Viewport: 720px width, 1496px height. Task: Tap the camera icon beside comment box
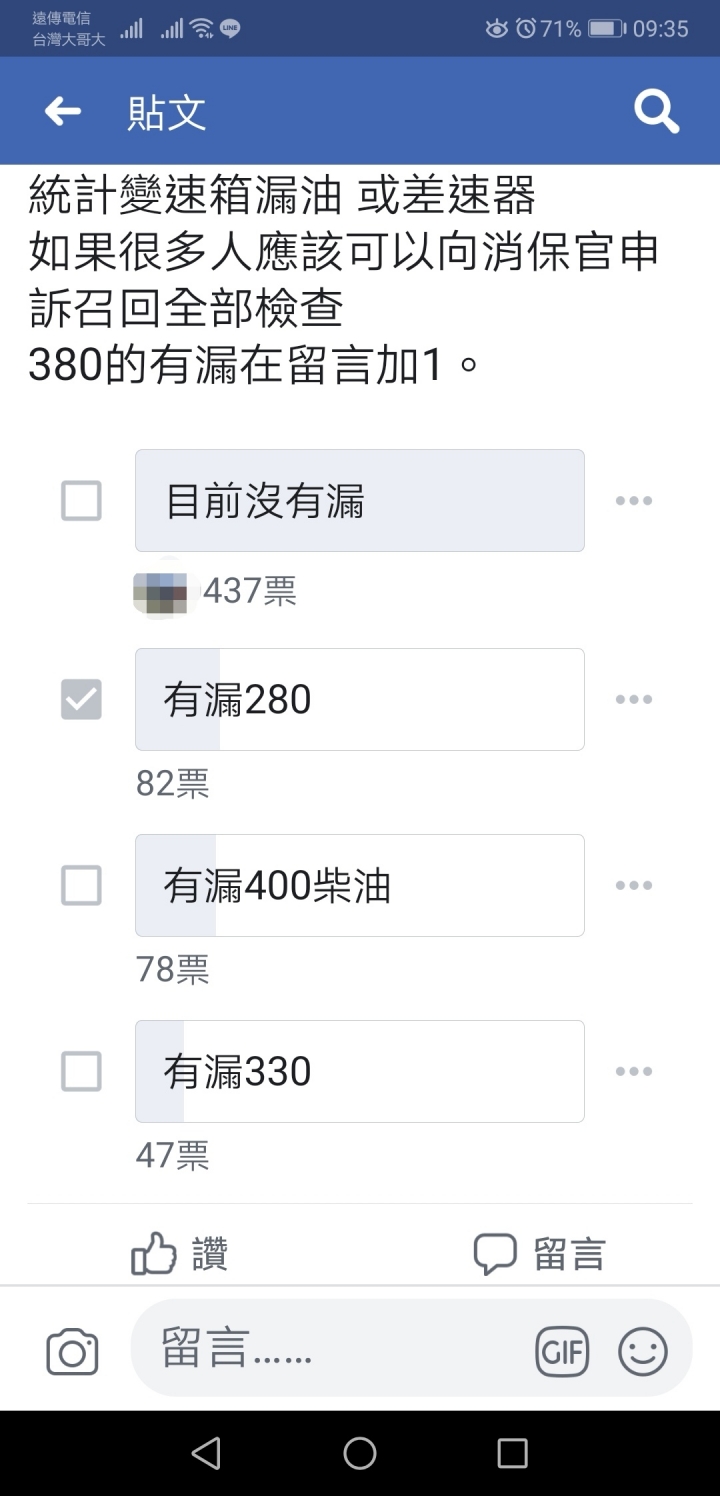pos(72,1353)
